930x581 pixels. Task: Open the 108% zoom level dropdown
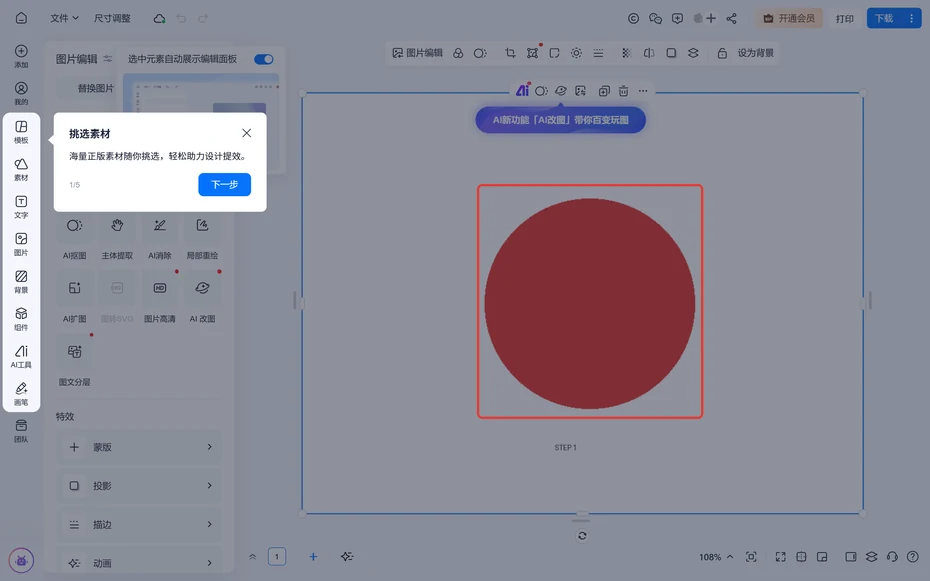coord(716,557)
